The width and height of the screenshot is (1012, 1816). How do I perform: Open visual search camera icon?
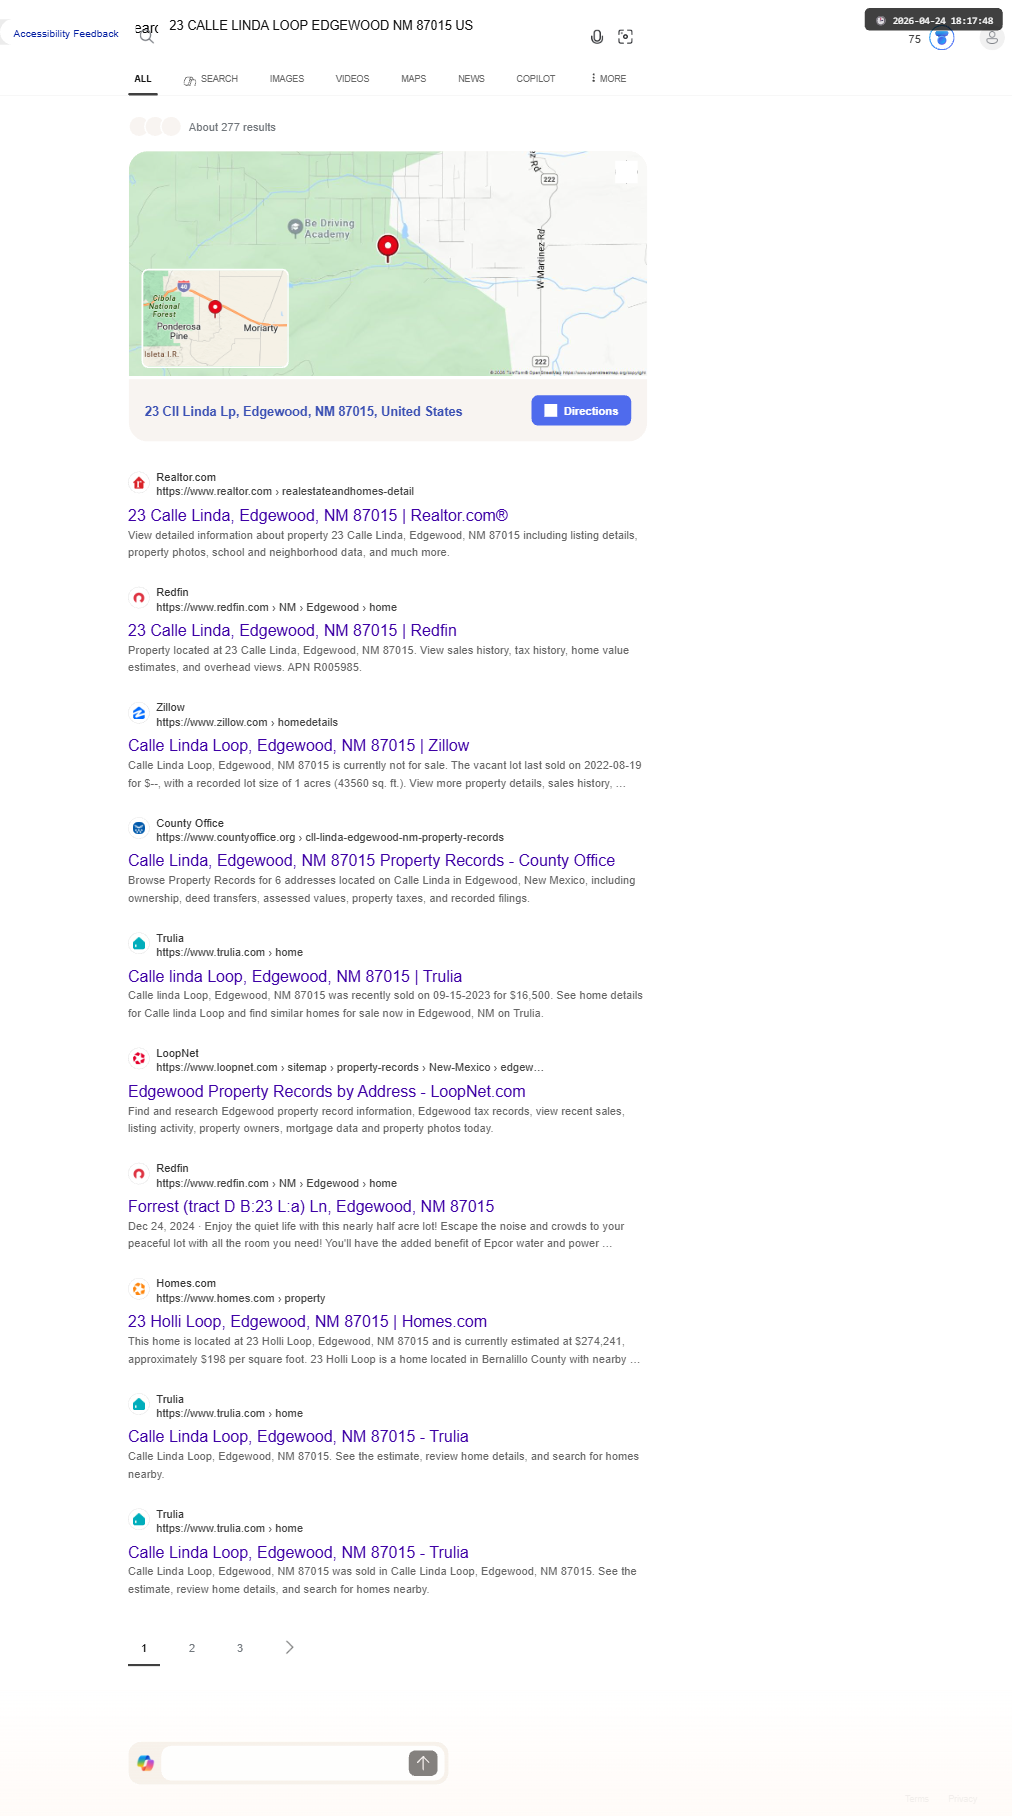point(626,37)
